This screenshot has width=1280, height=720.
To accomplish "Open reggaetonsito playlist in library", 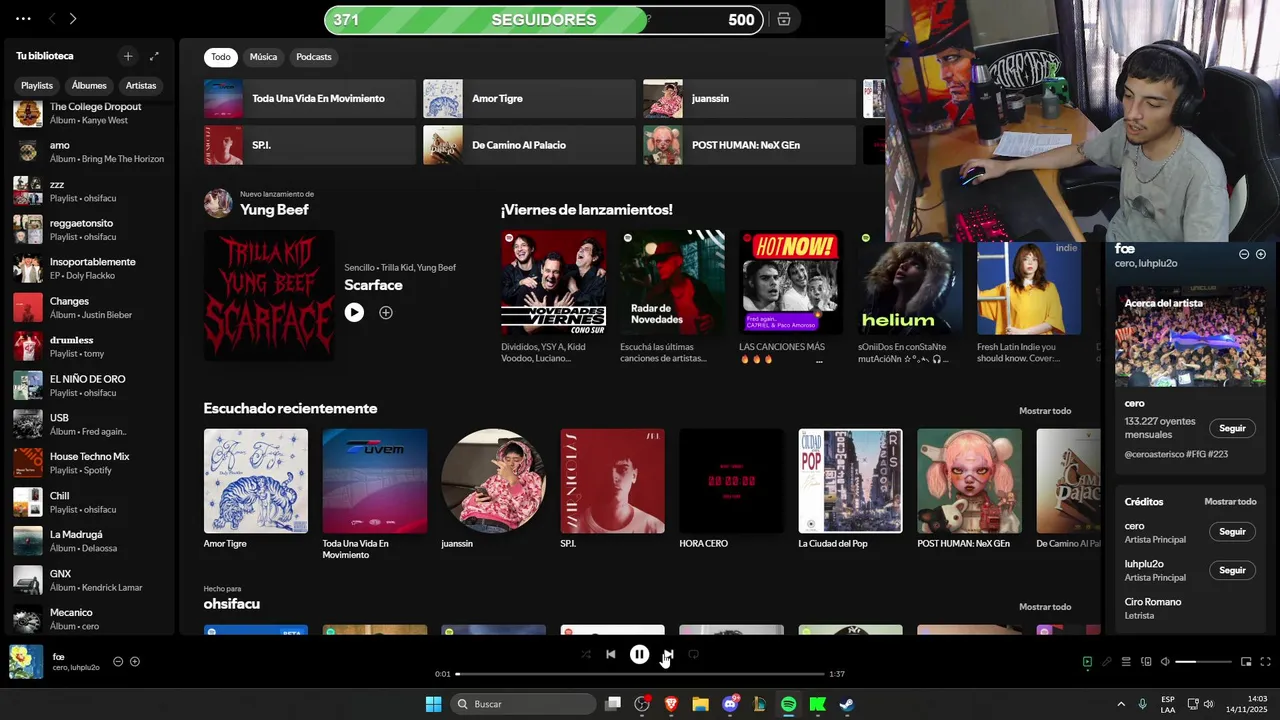I will [89, 230].
